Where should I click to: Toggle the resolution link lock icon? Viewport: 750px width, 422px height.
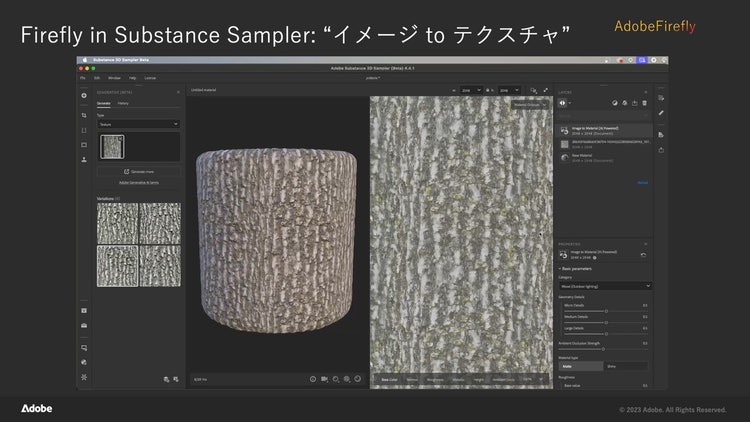click(488, 90)
